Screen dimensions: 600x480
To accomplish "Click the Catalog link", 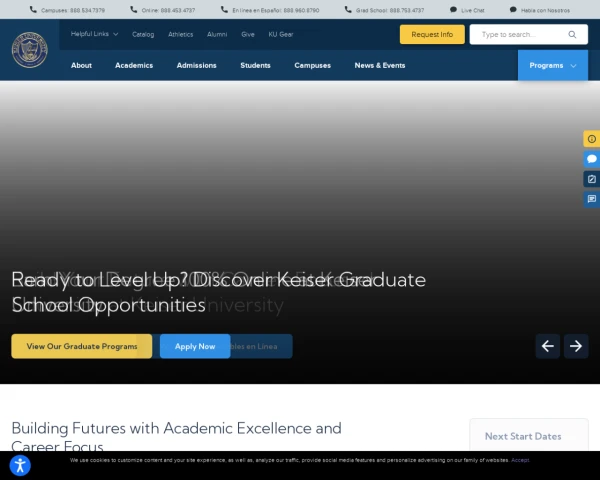I will point(143,34).
